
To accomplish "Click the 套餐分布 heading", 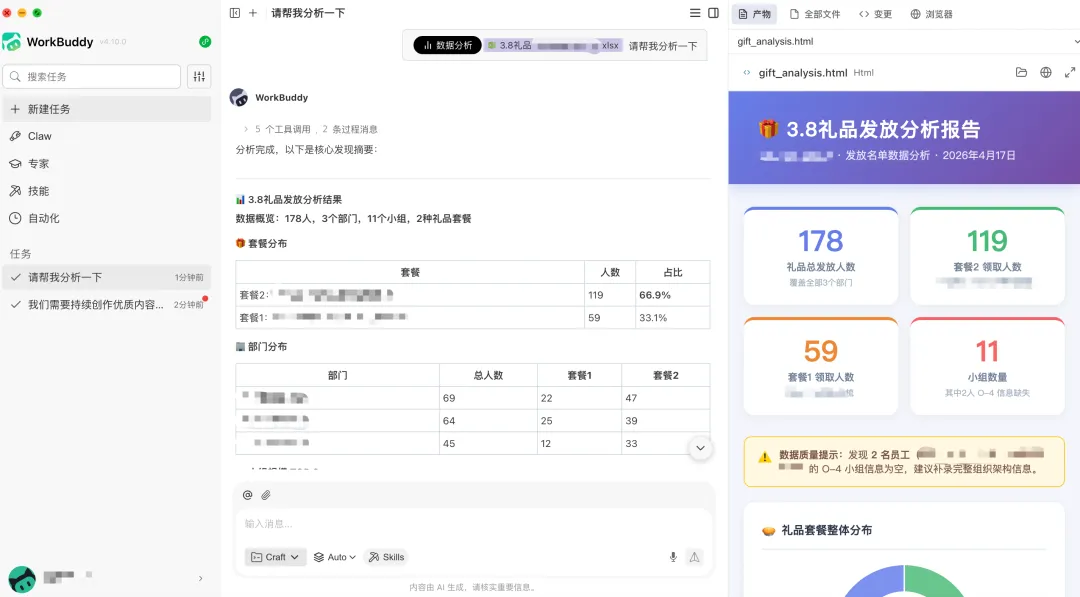I will [x=262, y=244].
